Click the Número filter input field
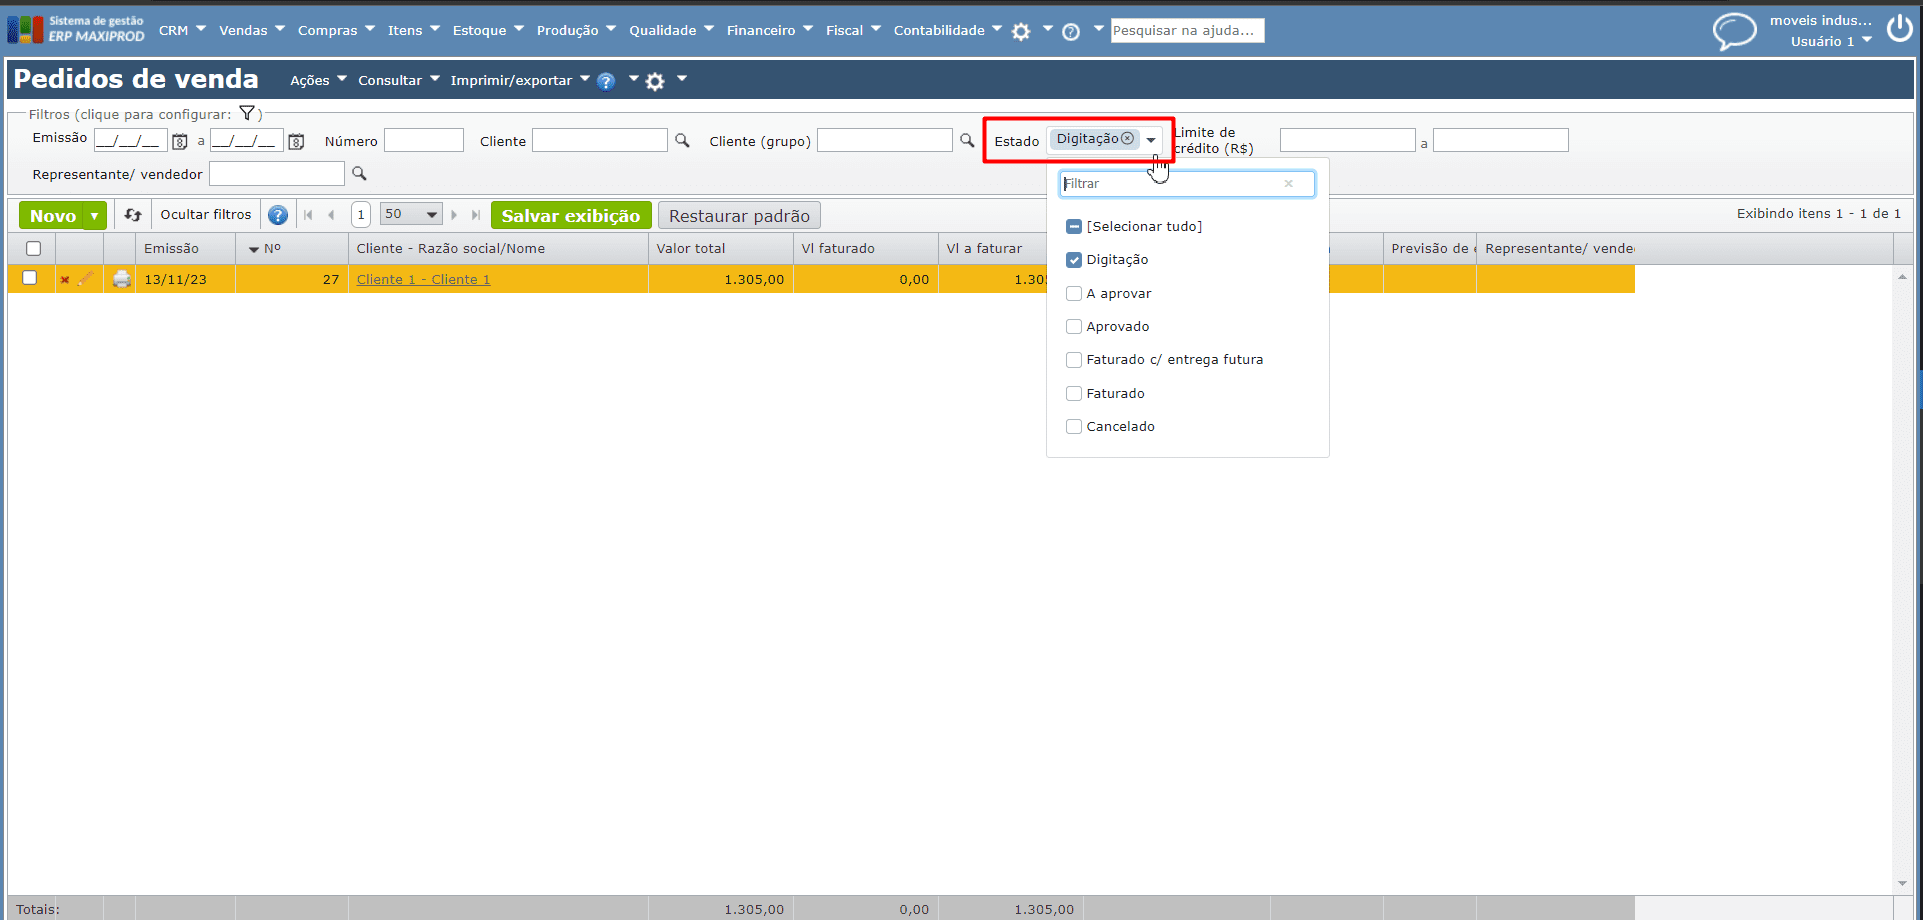 pos(424,140)
